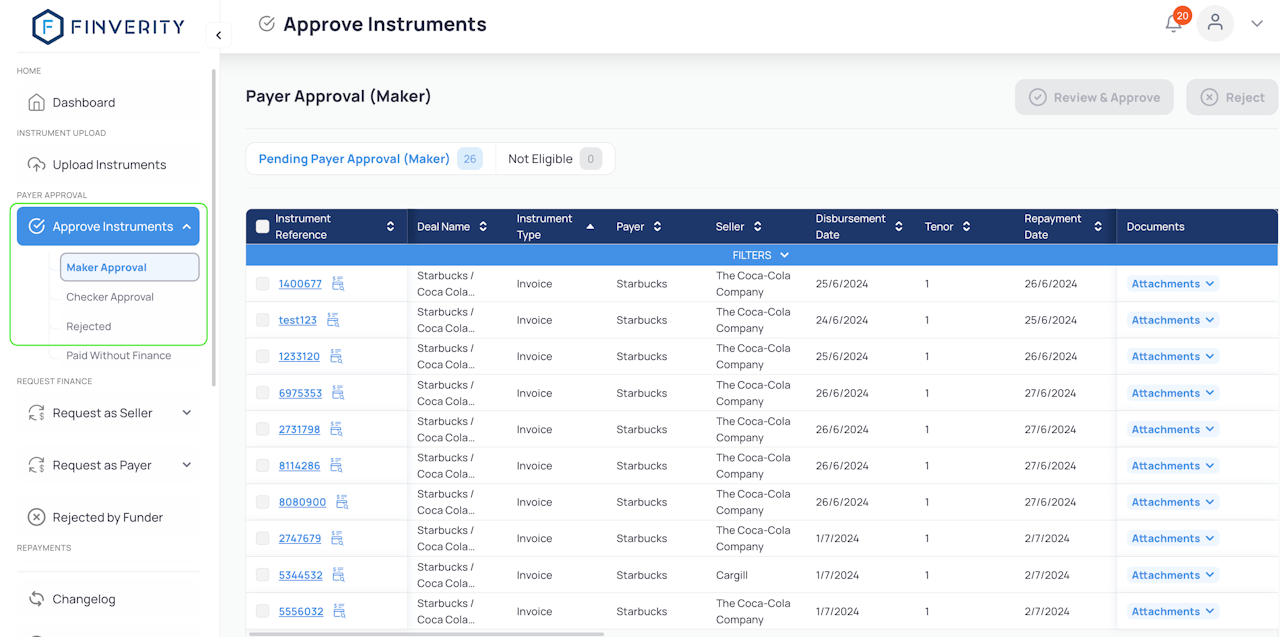Expand the Request as Seller menu
The image size is (1280, 637).
[108, 413]
